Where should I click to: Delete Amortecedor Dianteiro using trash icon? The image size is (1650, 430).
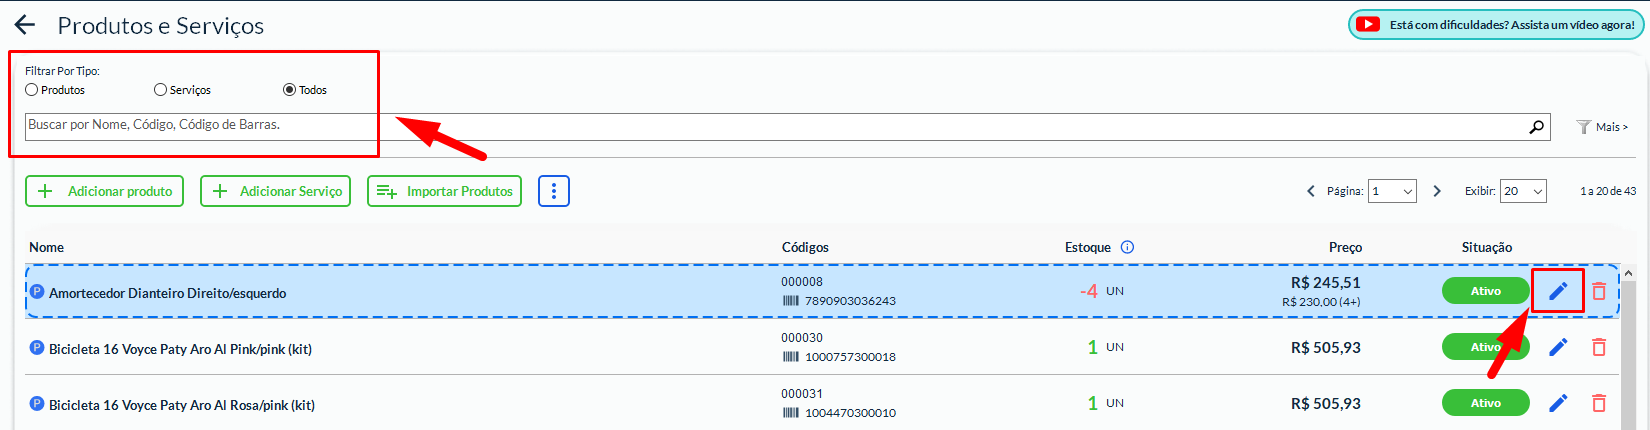1599,291
